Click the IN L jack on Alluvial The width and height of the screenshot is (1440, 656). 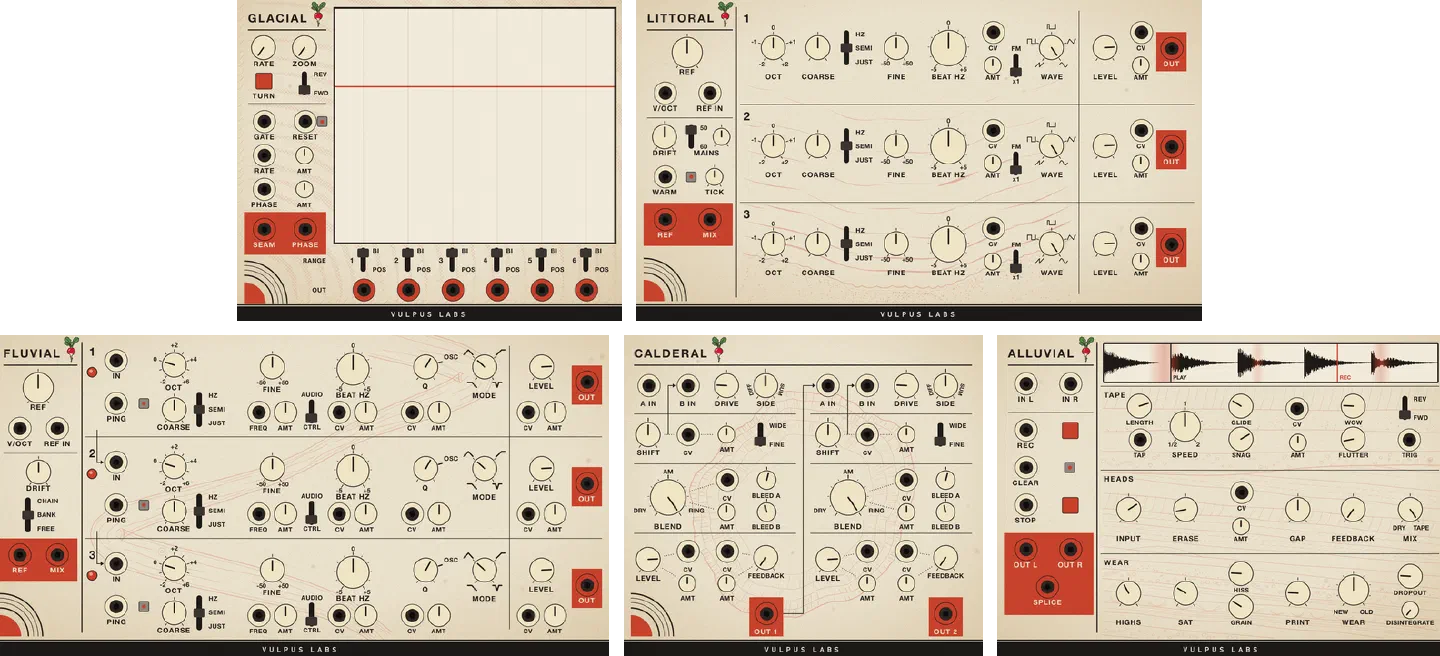tap(1025, 384)
